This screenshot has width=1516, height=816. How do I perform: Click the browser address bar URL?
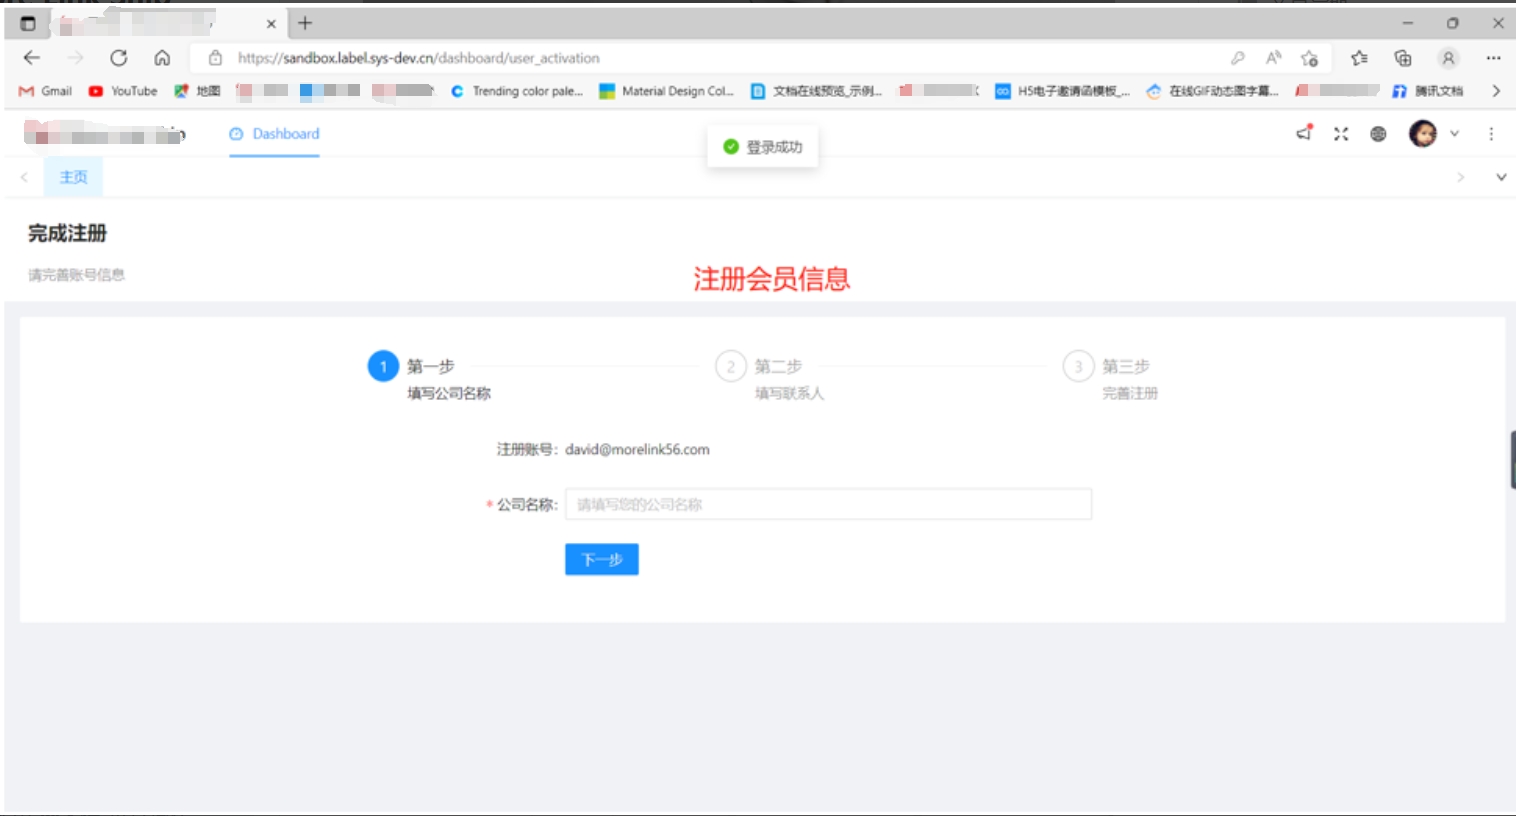pyautogui.click(x=419, y=58)
